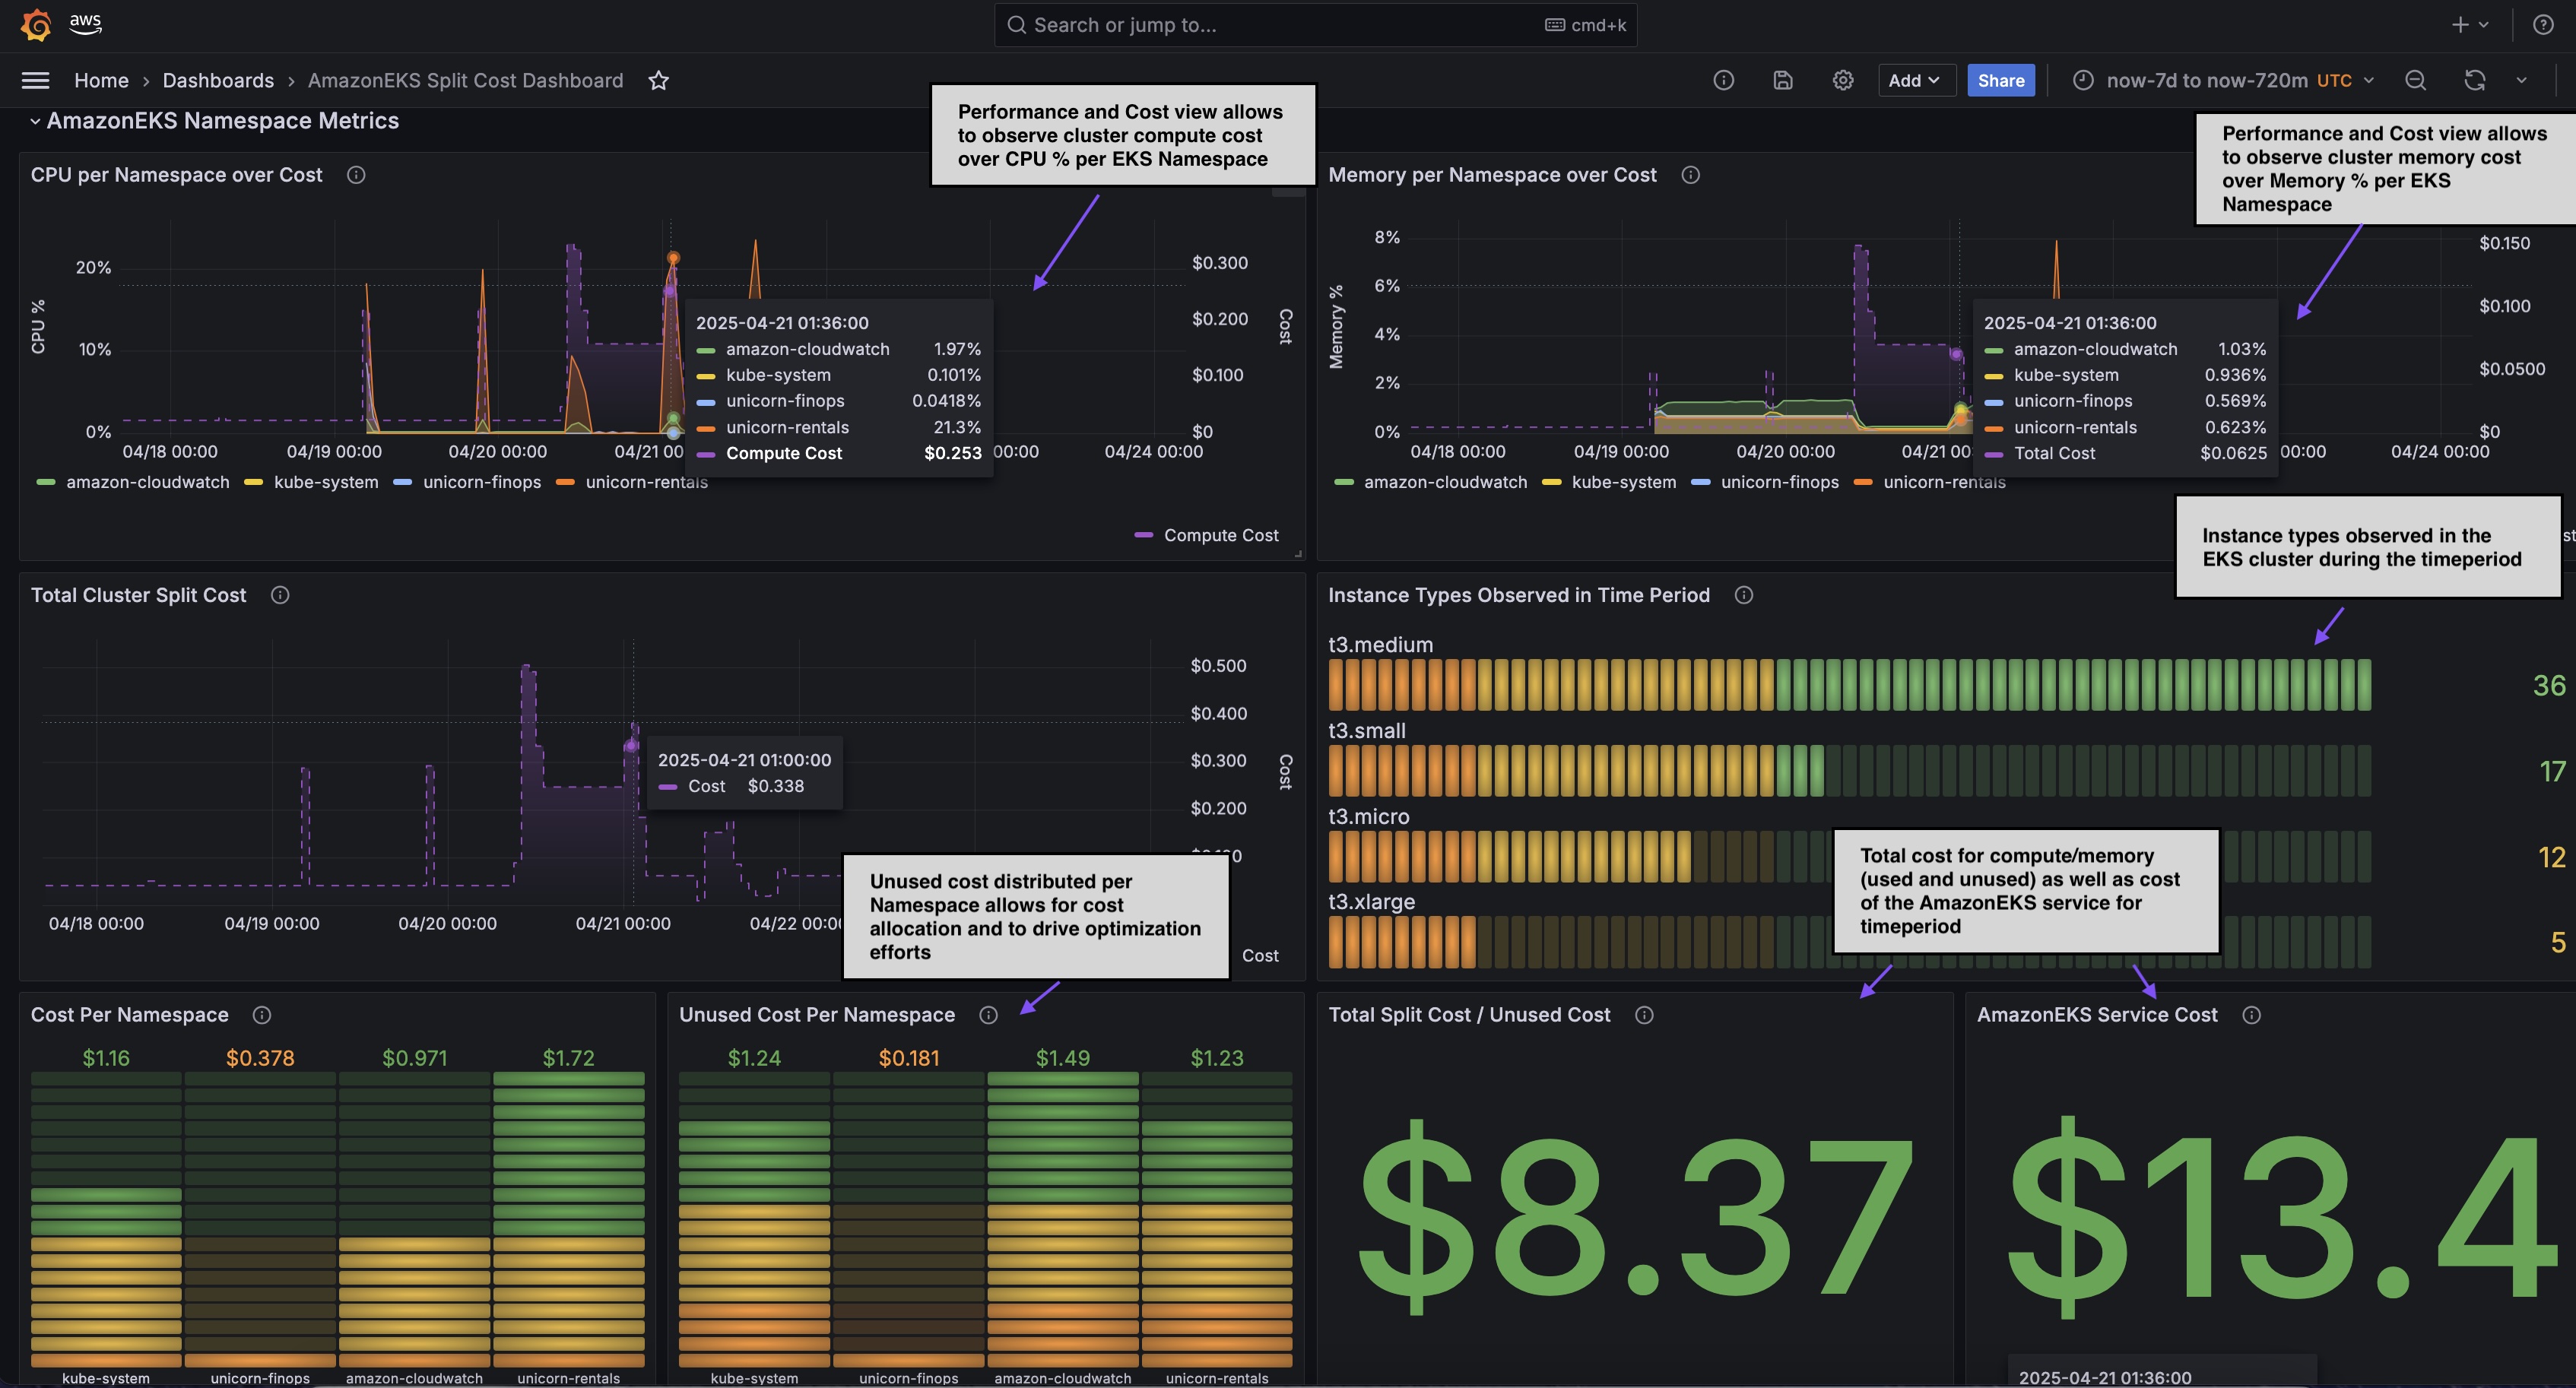Screen dimensions: 2576x1388
Task: Click the search magnifier icon
Action: point(1016,25)
